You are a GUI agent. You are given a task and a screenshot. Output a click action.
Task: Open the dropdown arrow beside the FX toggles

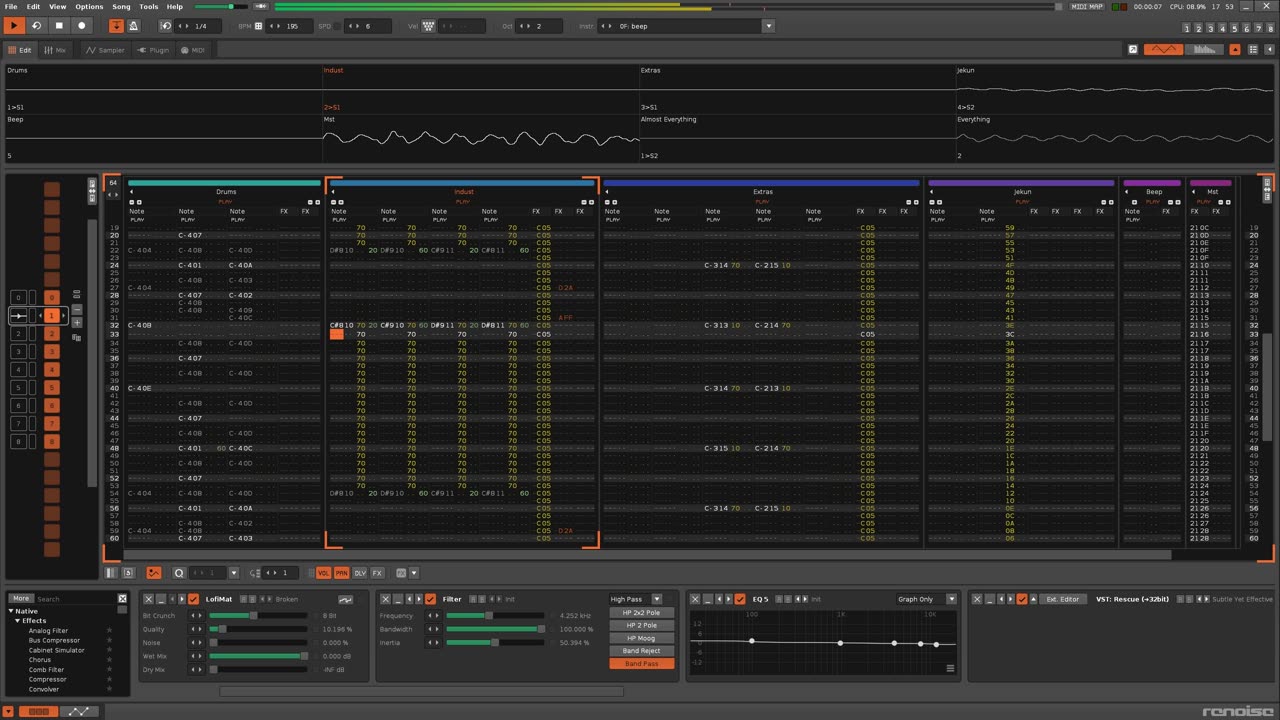click(x=415, y=573)
